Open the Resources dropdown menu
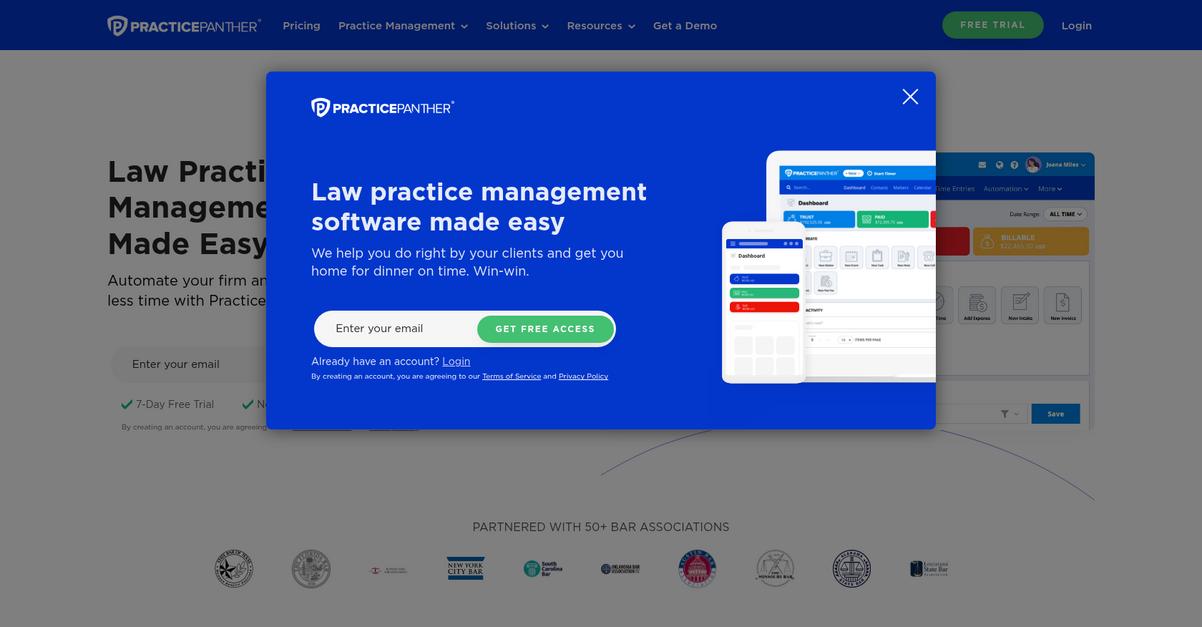Screen dimensions: 1202x627 (601, 26)
